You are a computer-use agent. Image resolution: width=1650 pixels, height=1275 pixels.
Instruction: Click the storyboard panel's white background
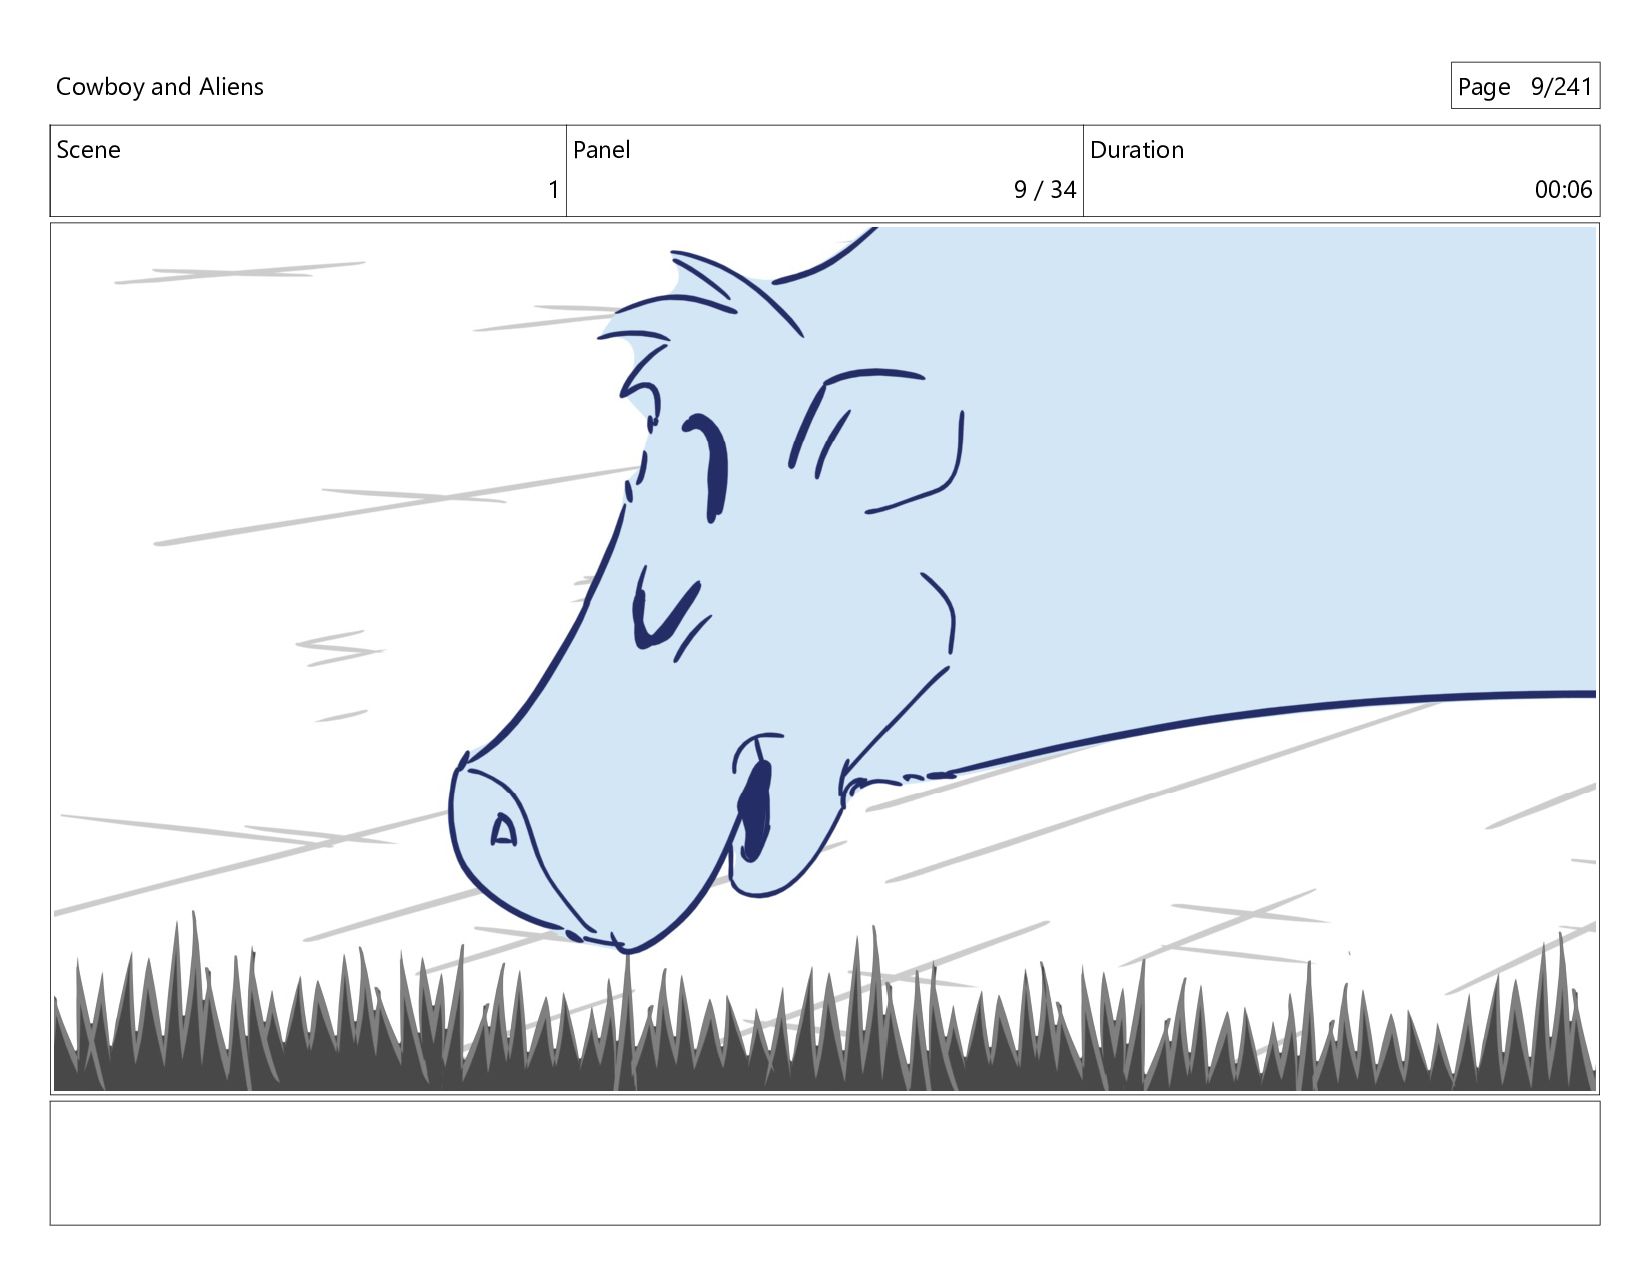(x=300, y=400)
